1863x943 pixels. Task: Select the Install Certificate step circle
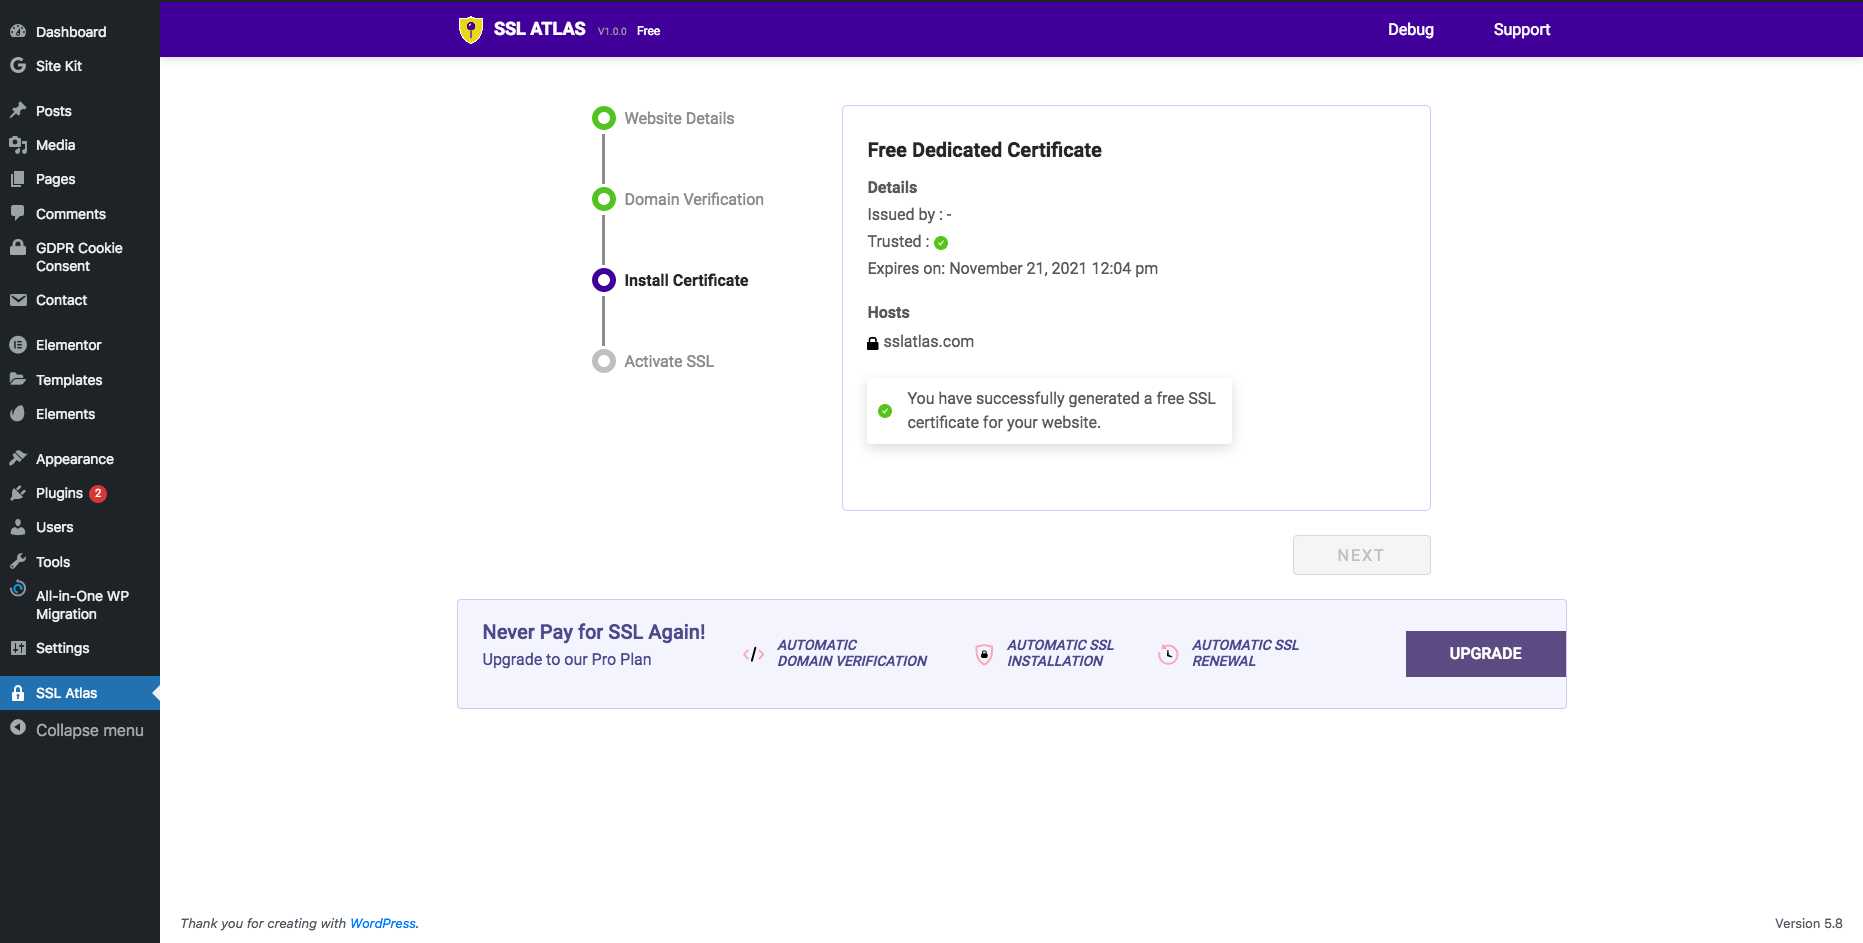[604, 280]
